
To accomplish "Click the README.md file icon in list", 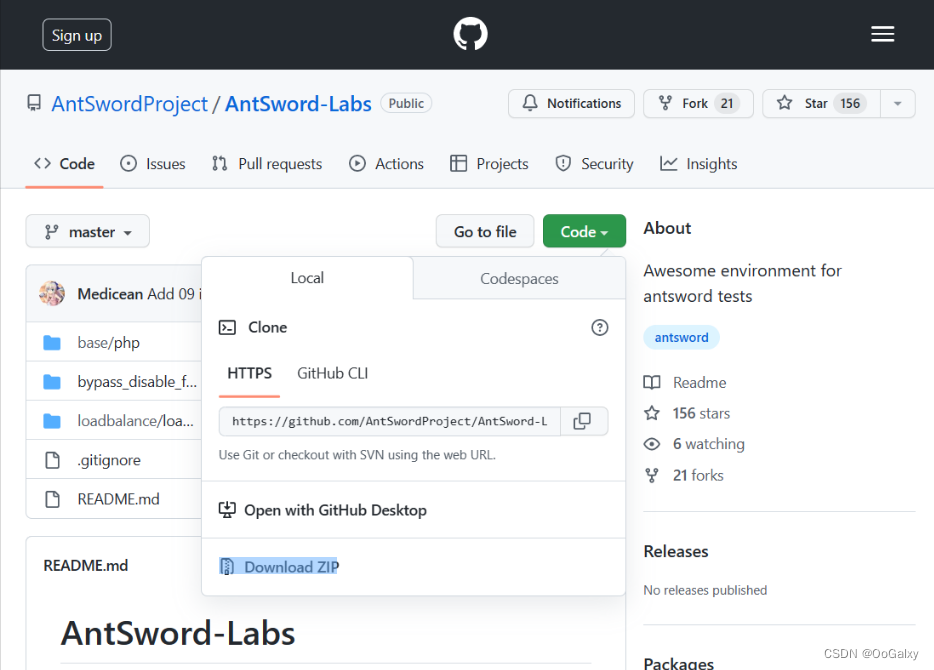I will [x=52, y=499].
